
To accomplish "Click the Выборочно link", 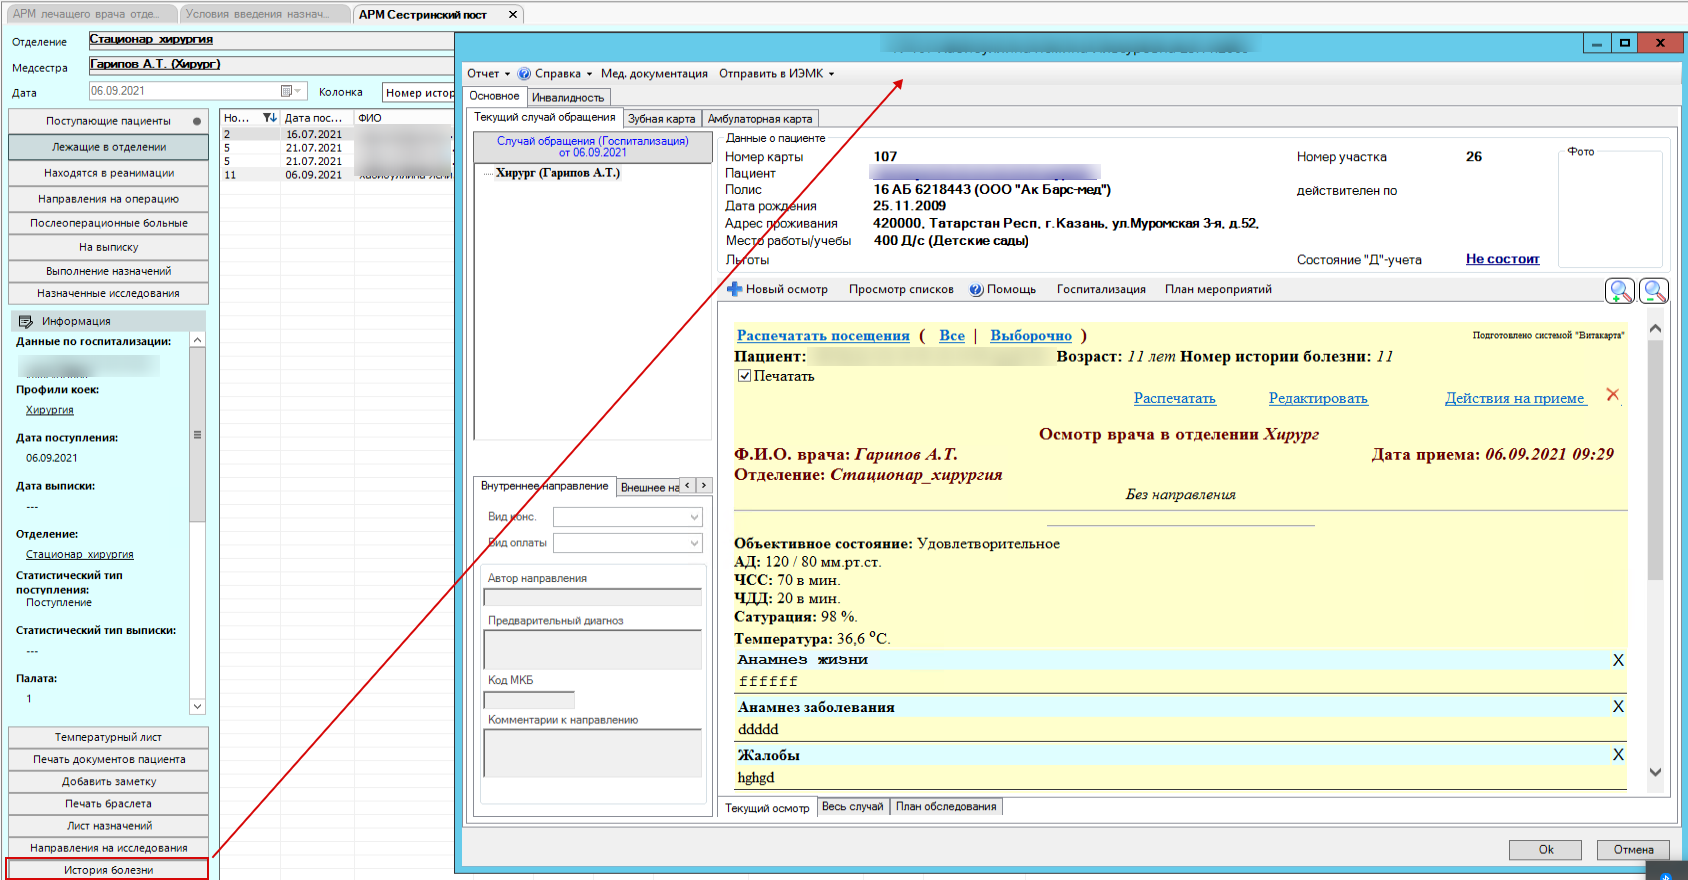I will (x=1031, y=336).
